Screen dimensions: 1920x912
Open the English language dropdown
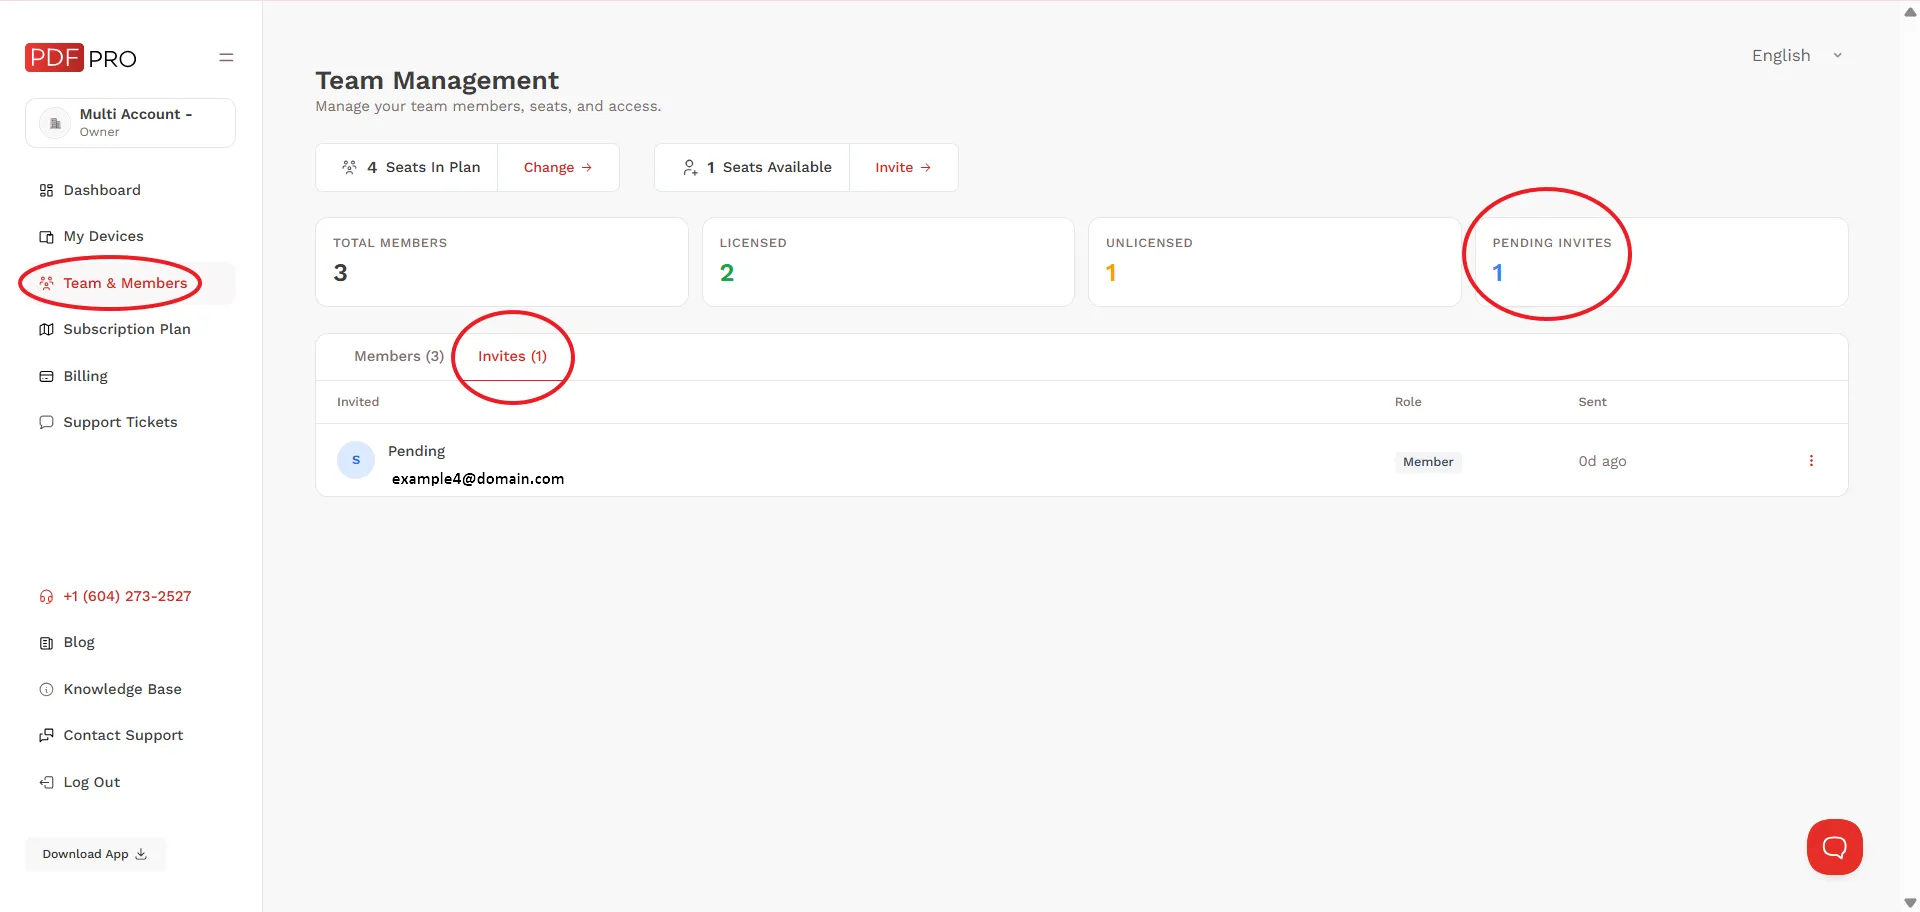(1797, 55)
